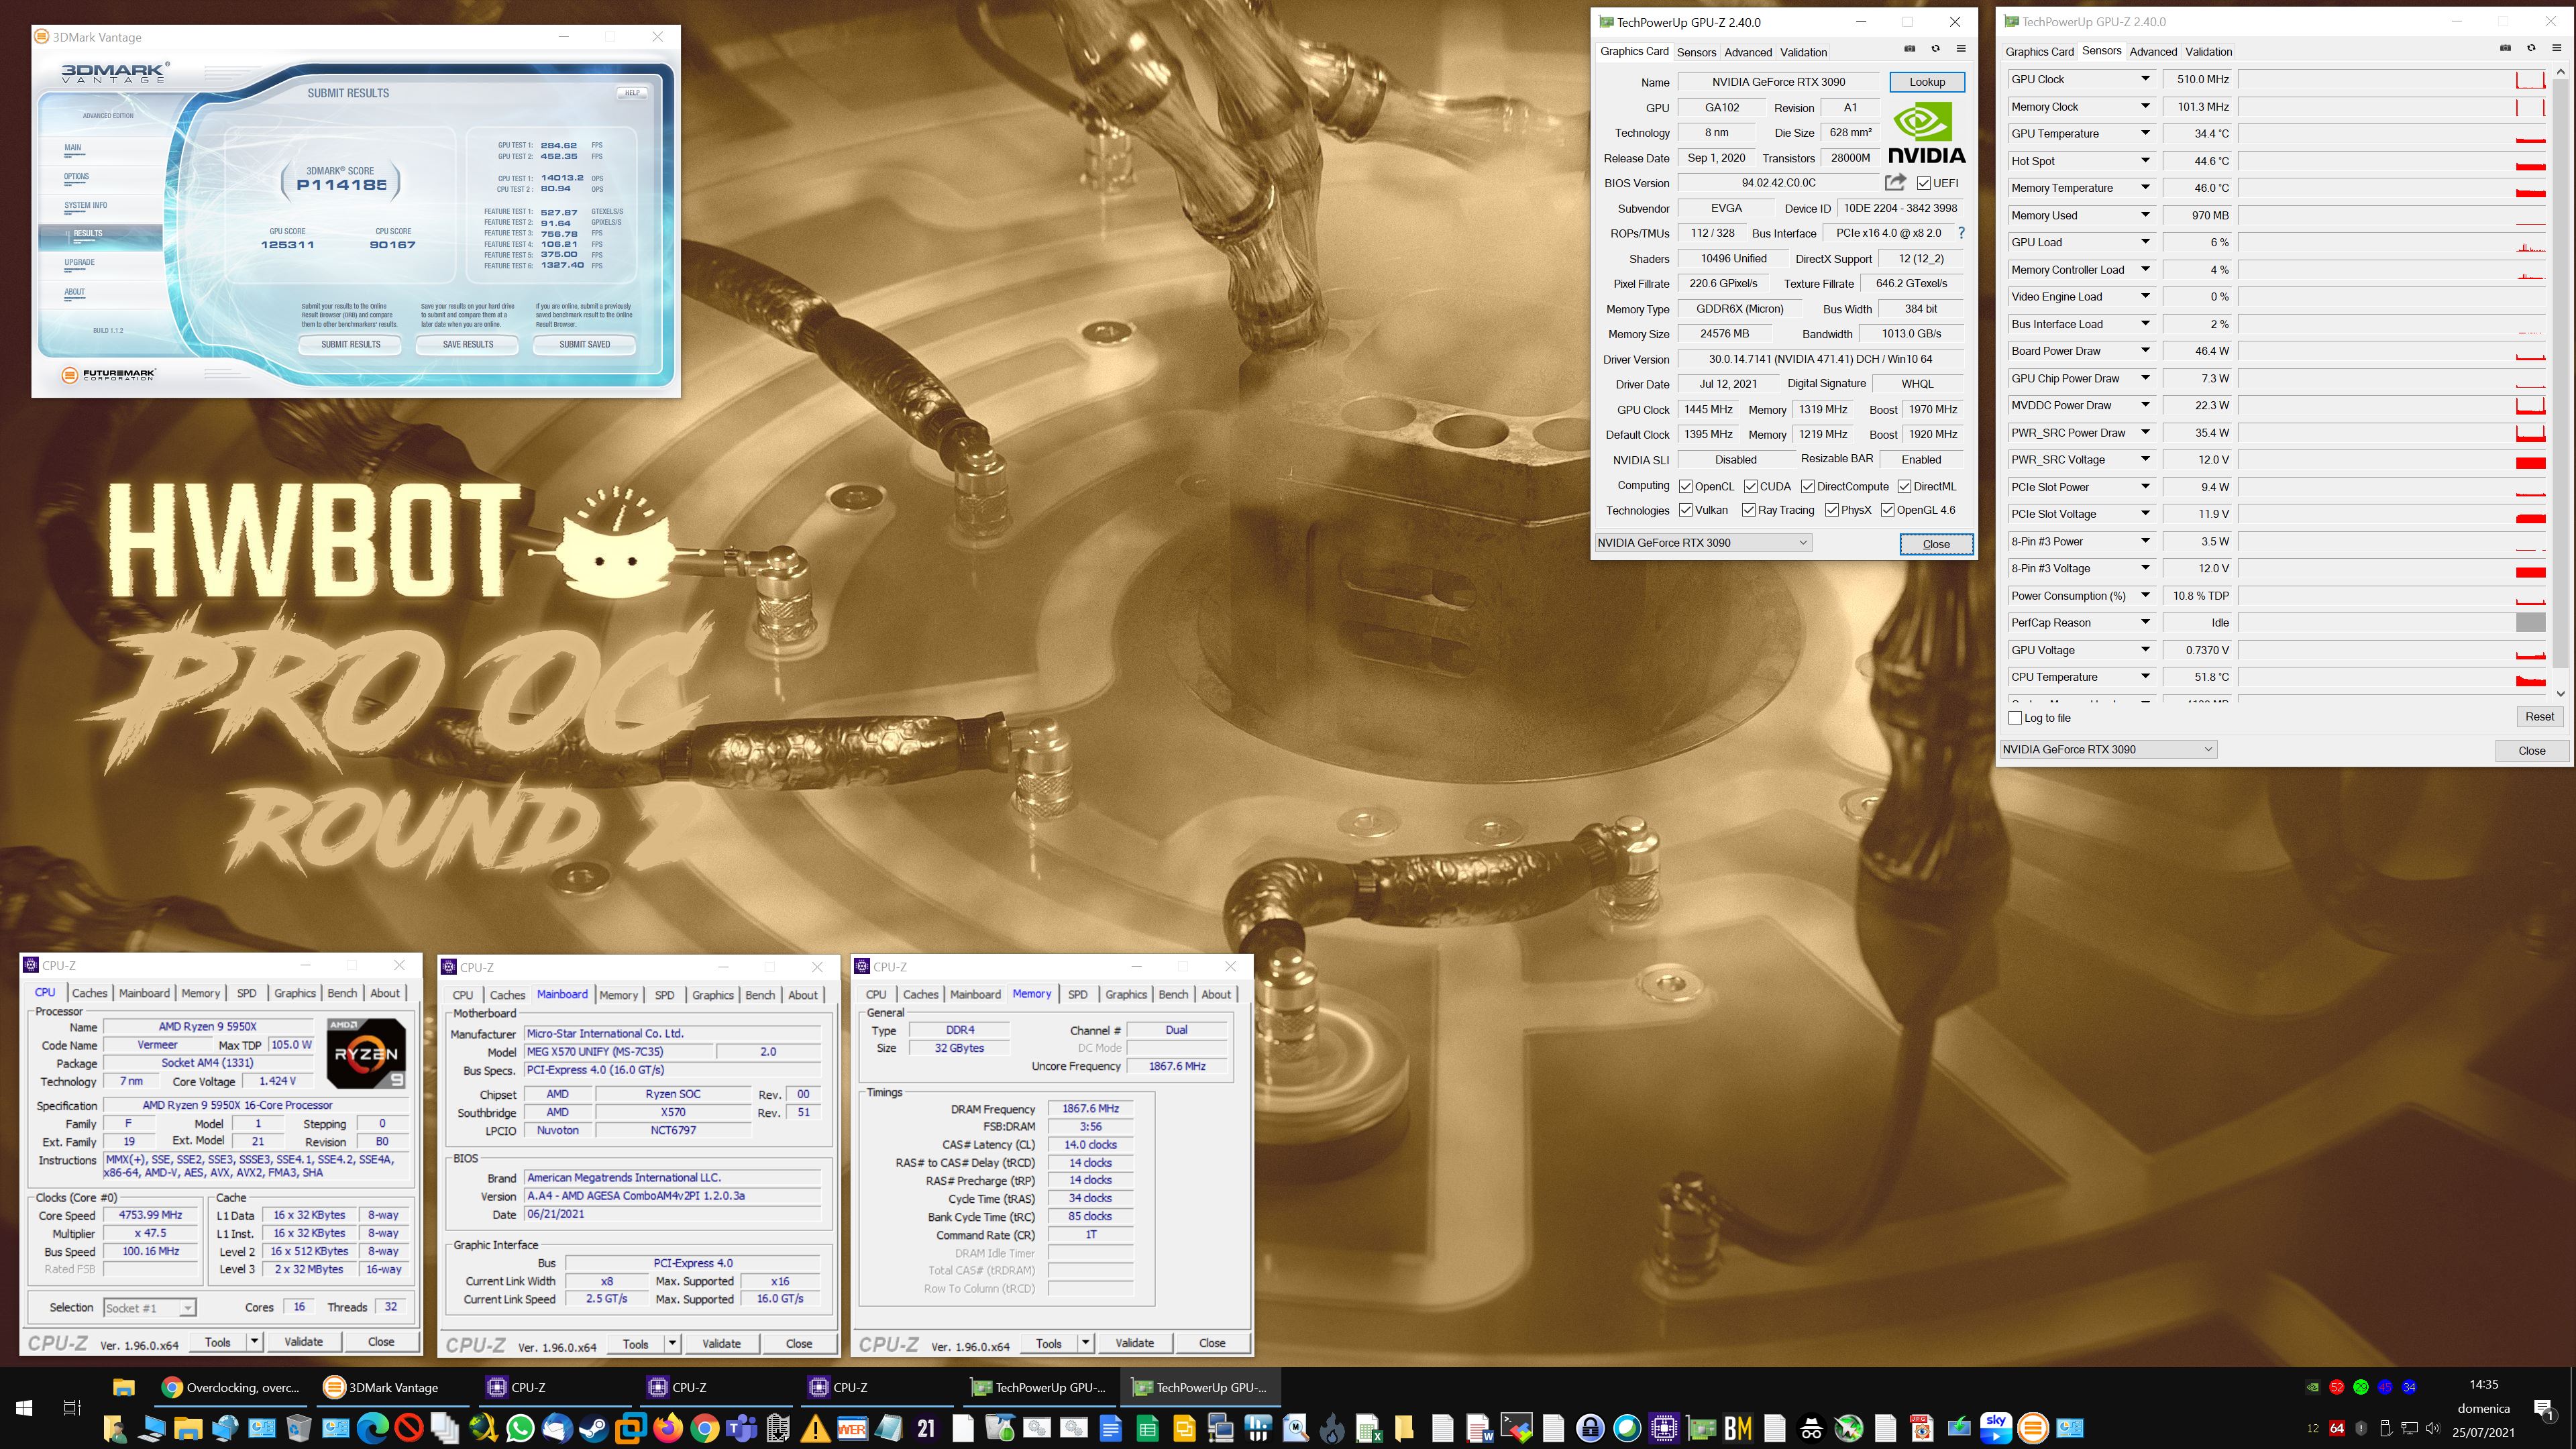The height and width of the screenshot is (1449, 2576).
Task: Open WhatsApp from the taskbar
Action: 520,1428
